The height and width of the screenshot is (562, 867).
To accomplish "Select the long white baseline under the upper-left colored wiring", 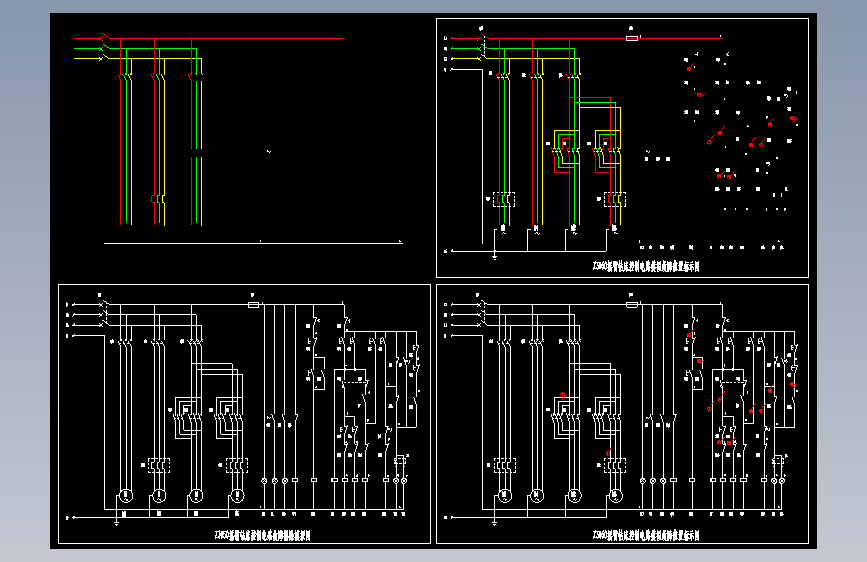I will 253,243.
